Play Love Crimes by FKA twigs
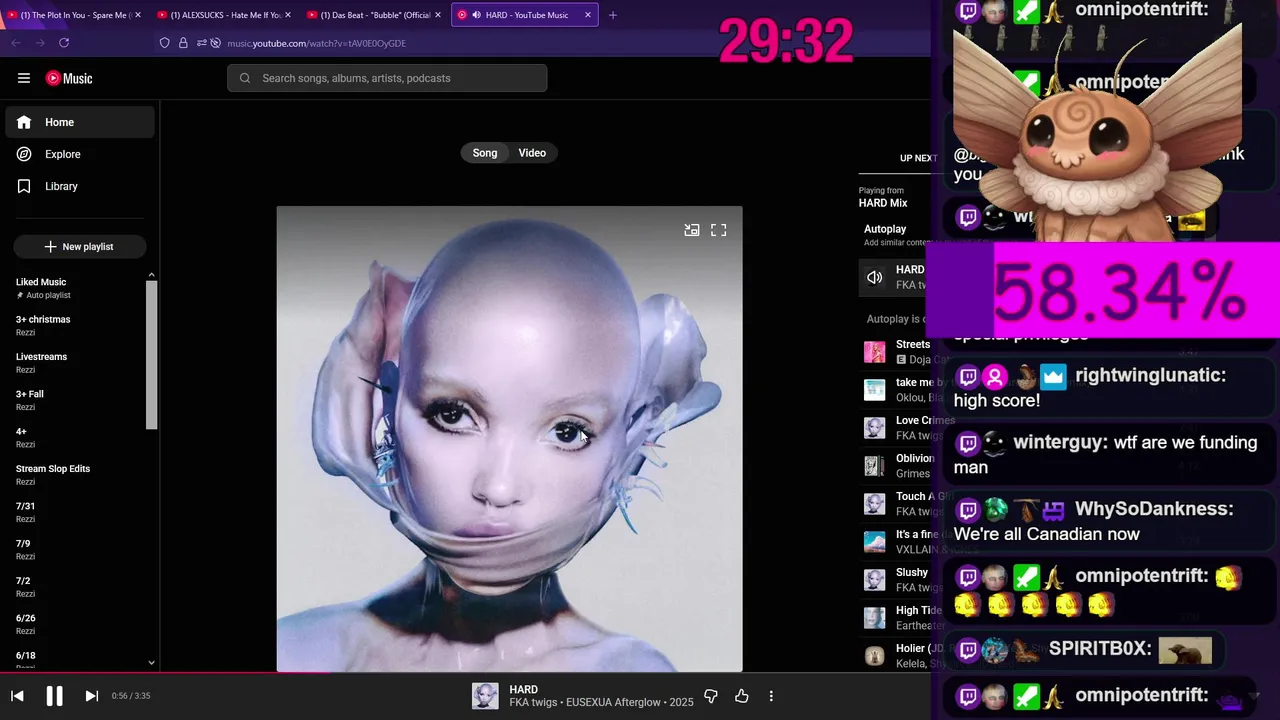This screenshot has width=1280, height=720. [896, 428]
